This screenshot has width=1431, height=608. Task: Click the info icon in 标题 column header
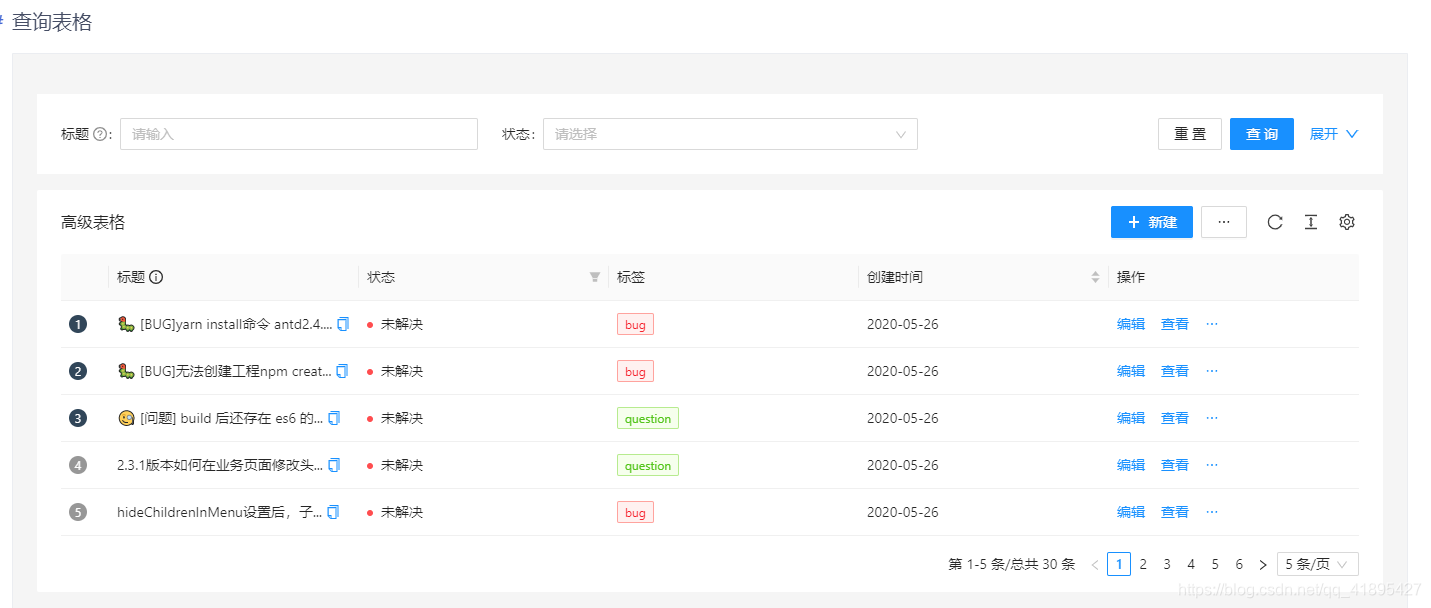tap(156, 277)
